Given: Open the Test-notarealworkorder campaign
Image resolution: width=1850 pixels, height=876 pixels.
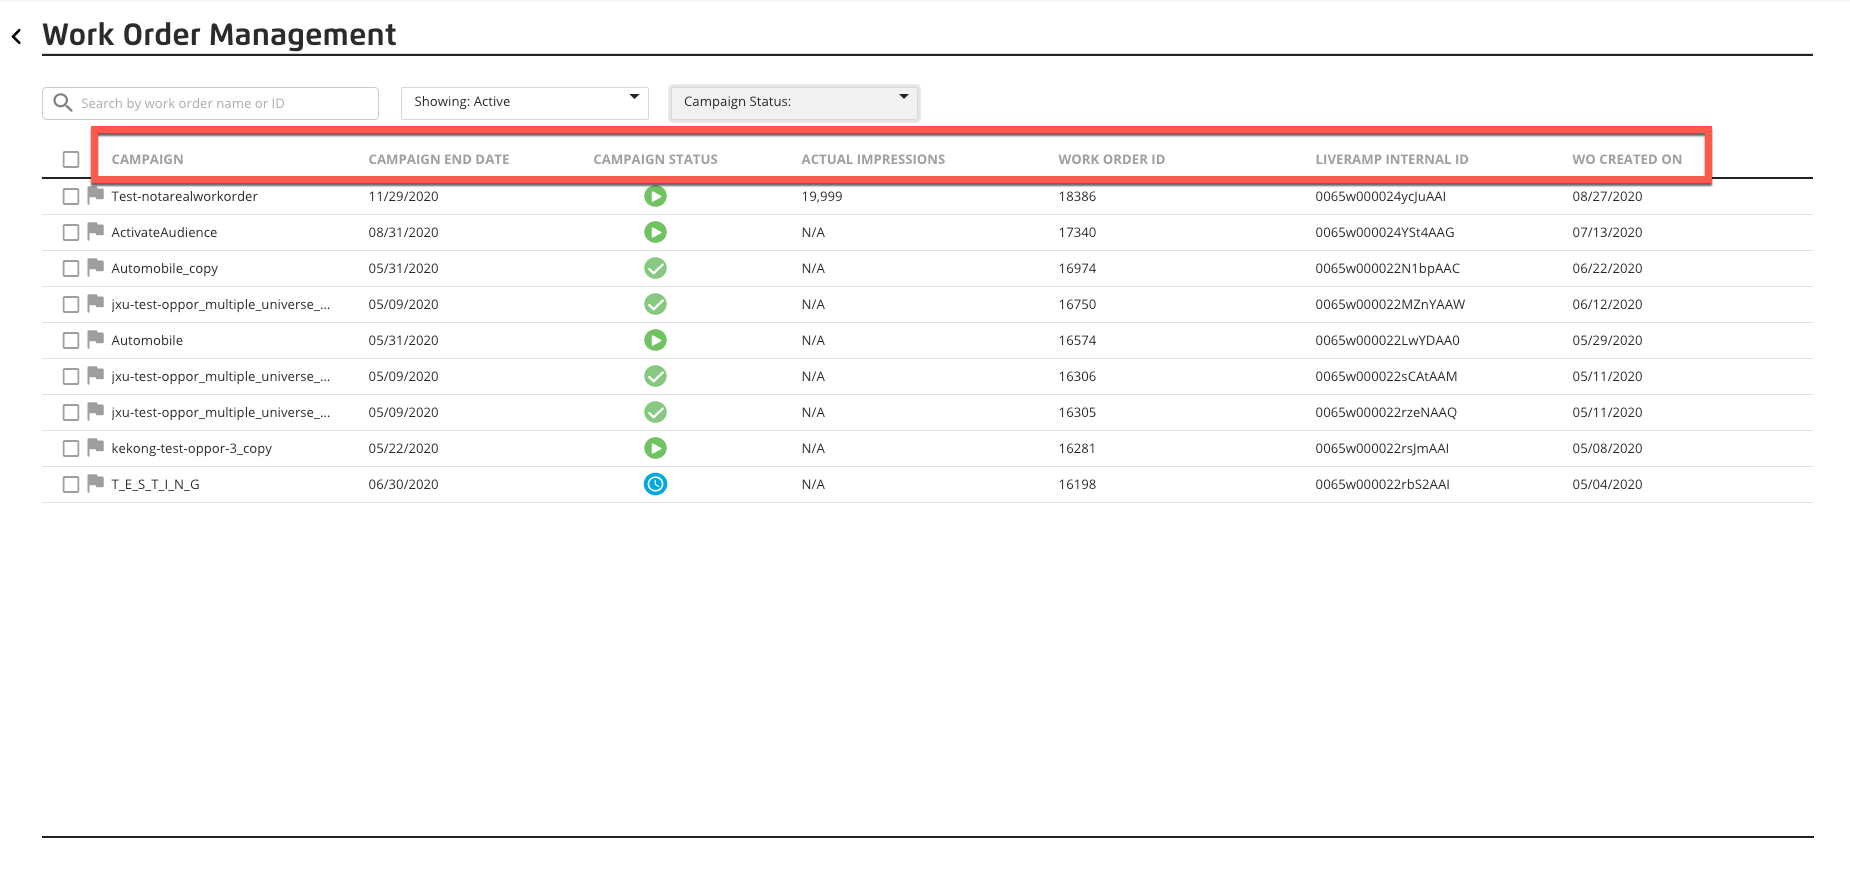Looking at the screenshot, I should coord(184,196).
